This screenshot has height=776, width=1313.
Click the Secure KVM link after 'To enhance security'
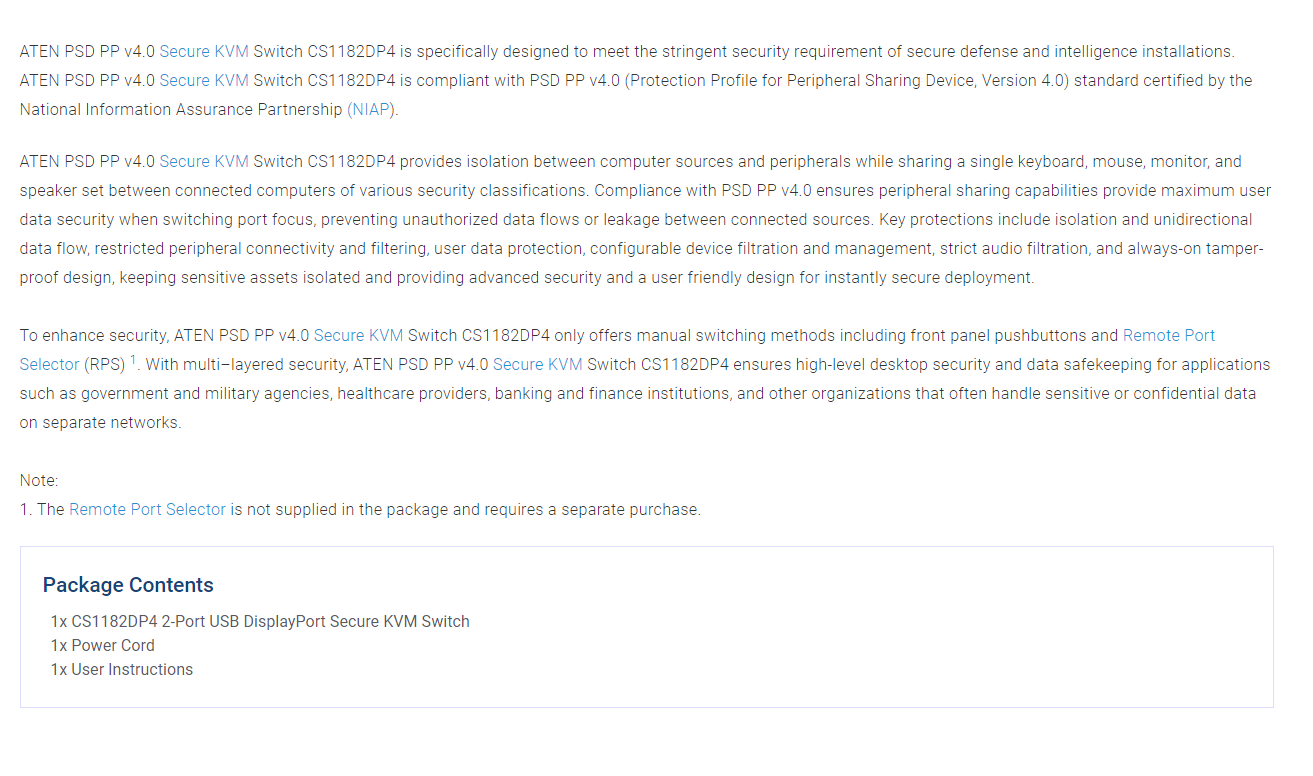[x=358, y=335]
